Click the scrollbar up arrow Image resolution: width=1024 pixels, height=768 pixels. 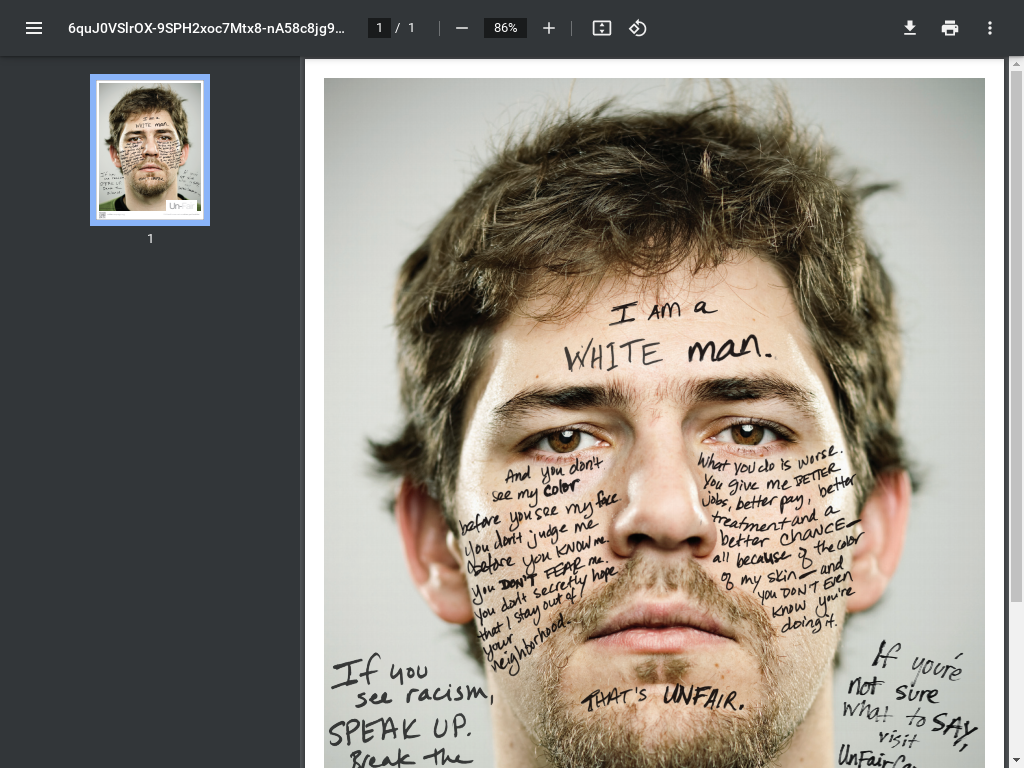(x=1016, y=63)
